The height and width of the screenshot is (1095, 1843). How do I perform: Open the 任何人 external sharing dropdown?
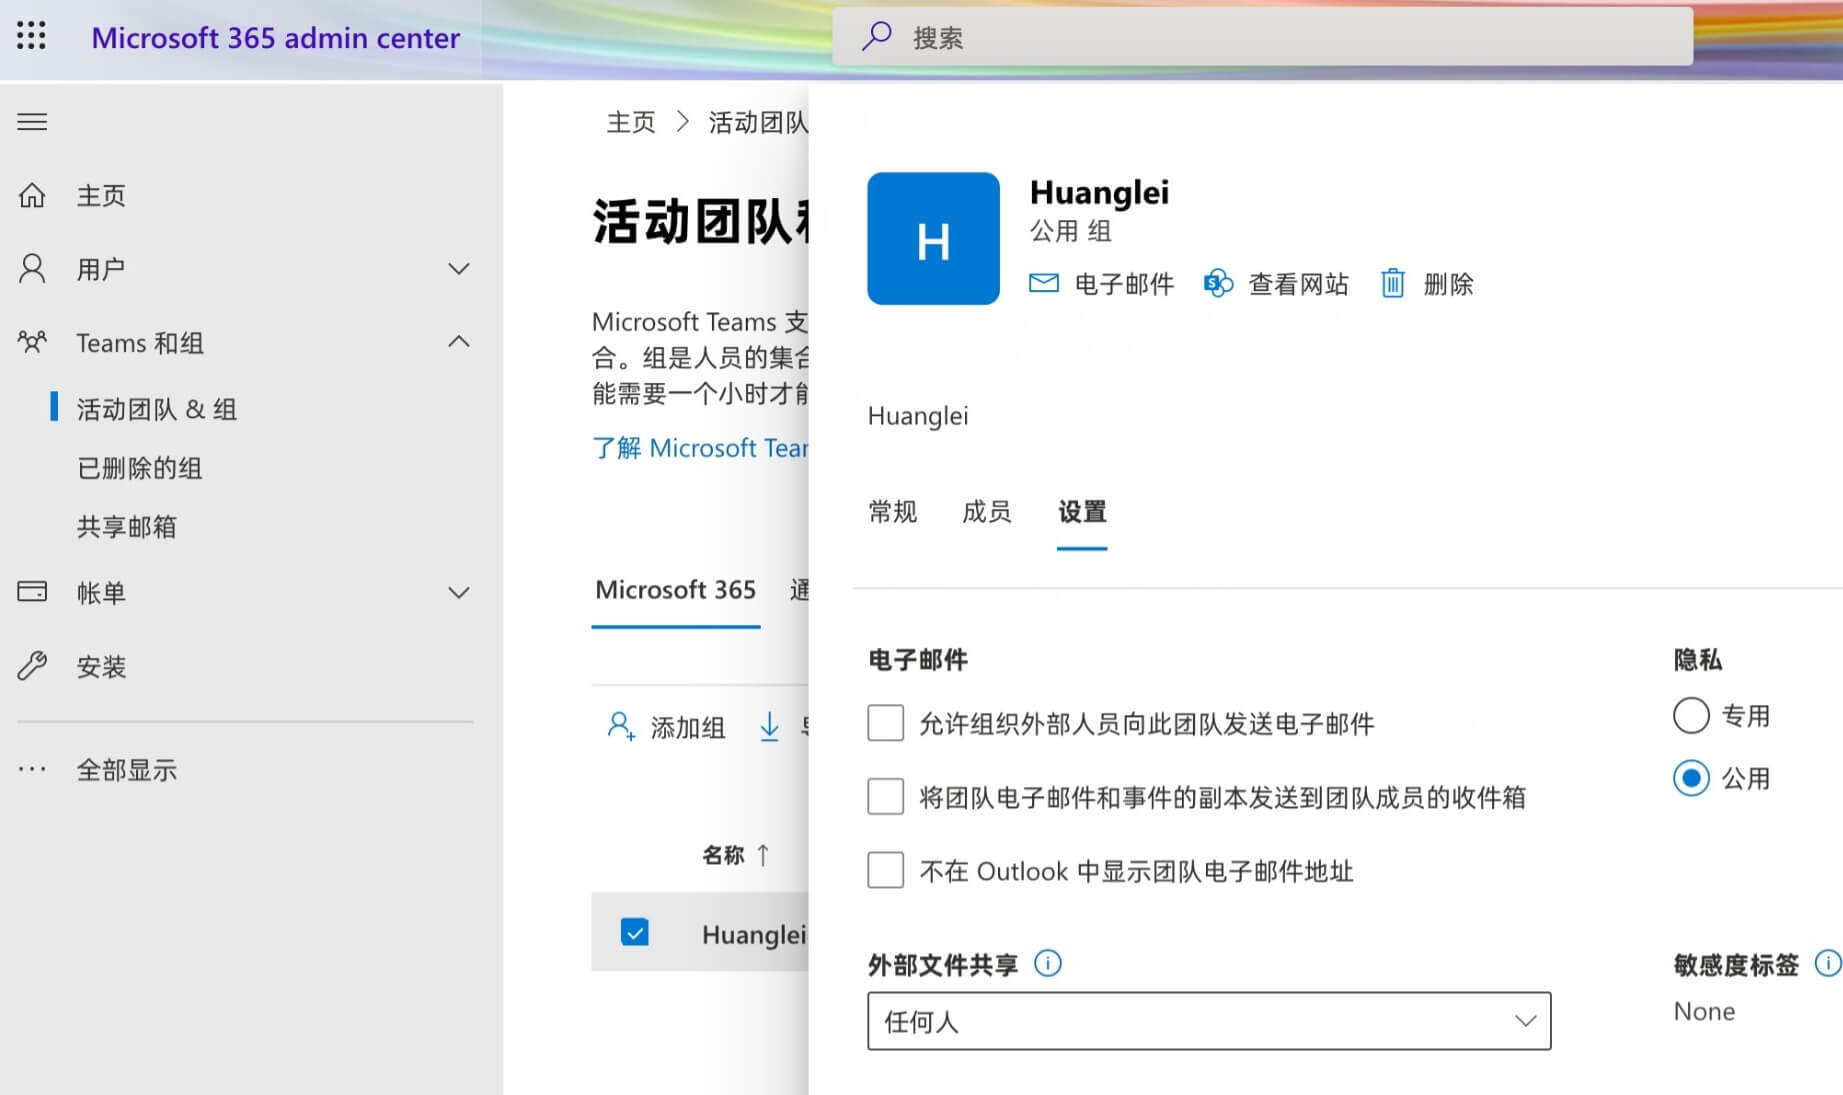point(1208,1021)
